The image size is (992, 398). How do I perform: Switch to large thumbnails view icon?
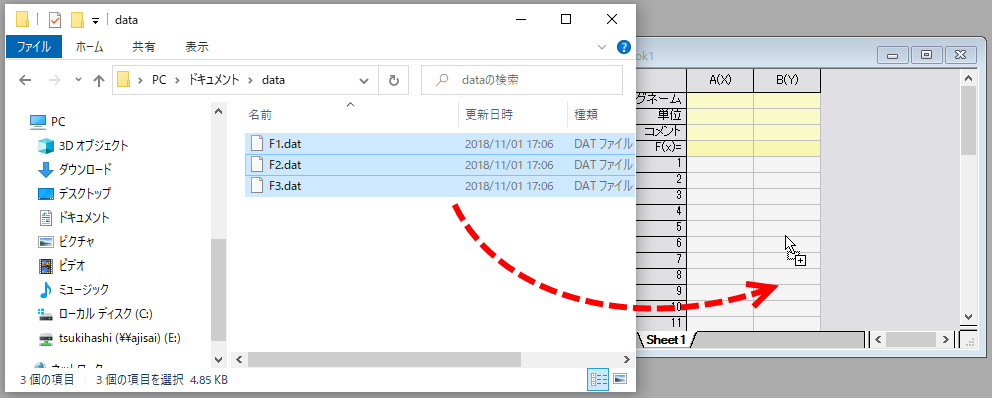[x=620, y=380]
